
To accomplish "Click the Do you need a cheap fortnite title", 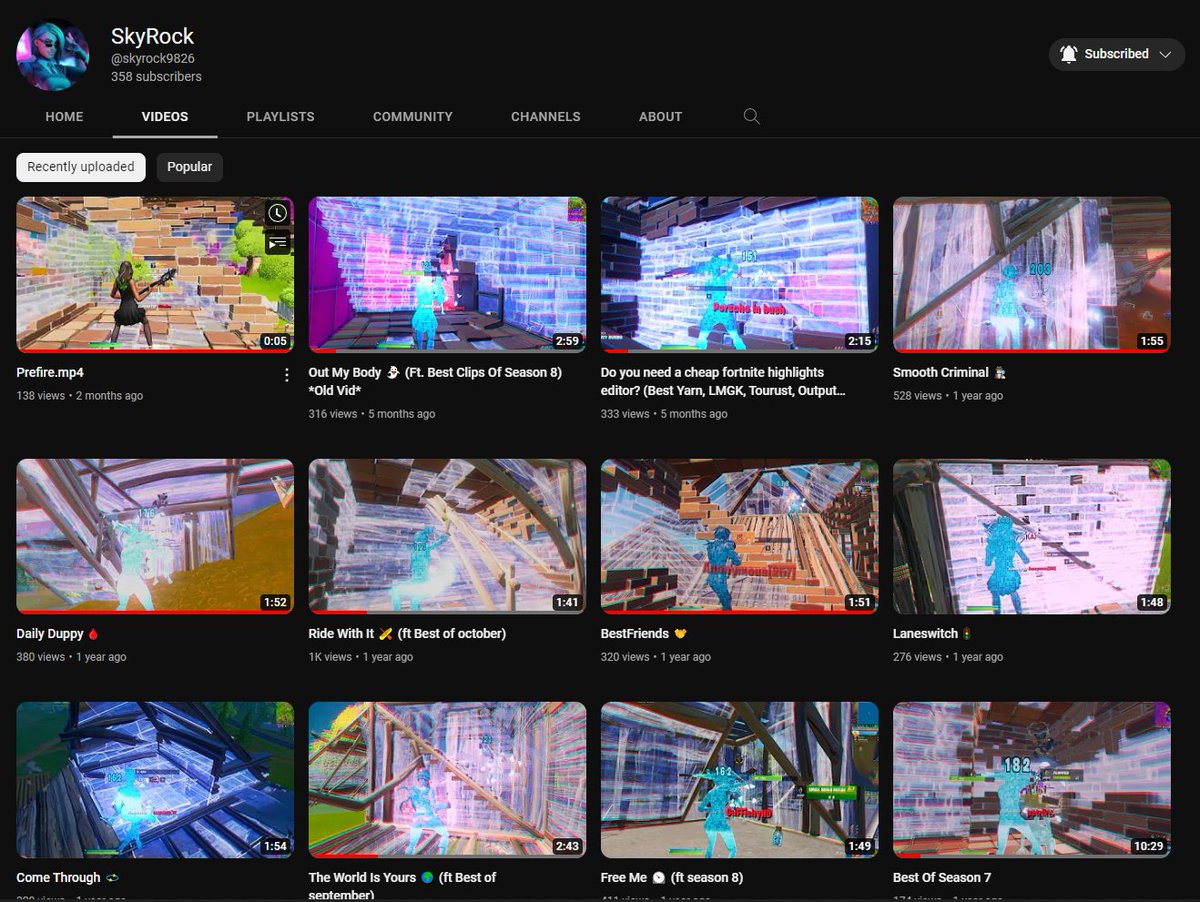I will click(x=723, y=381).
